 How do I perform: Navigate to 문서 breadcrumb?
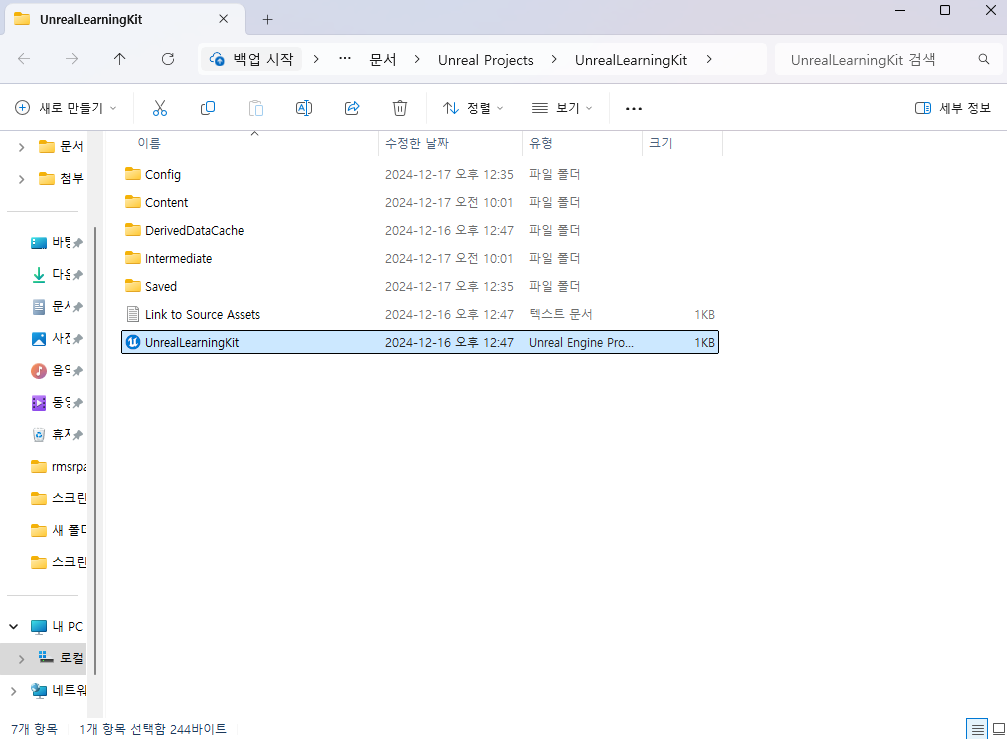383,60
